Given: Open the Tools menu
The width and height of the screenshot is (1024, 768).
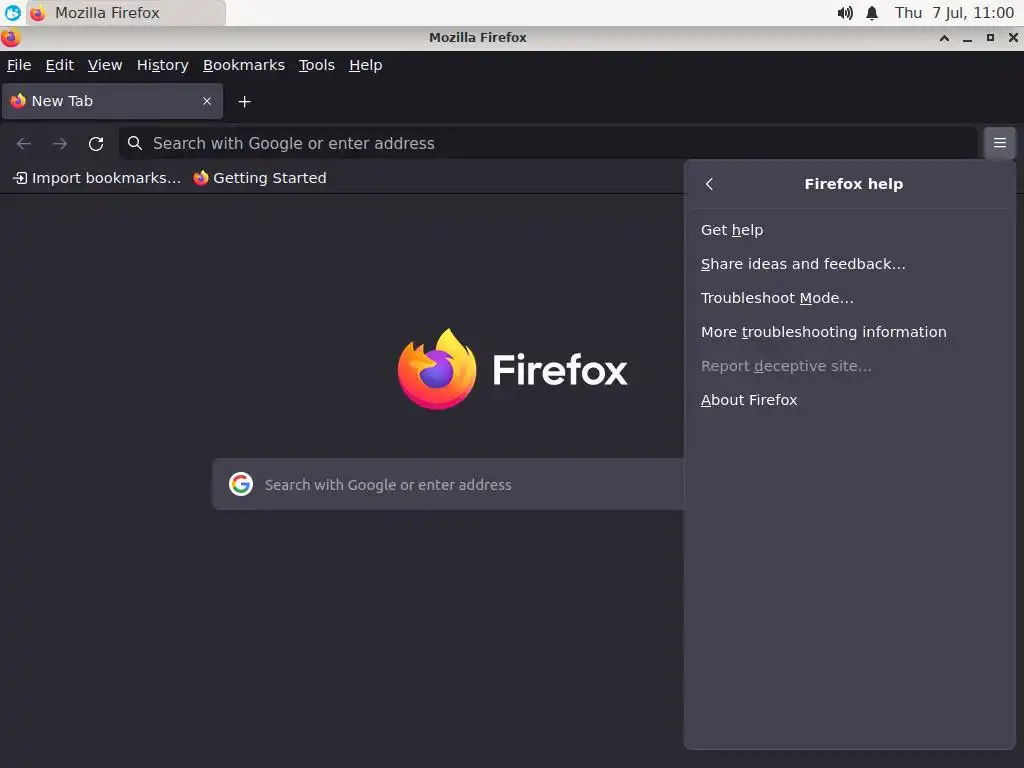Looking at the screenshot, I should tap(317, 65).
